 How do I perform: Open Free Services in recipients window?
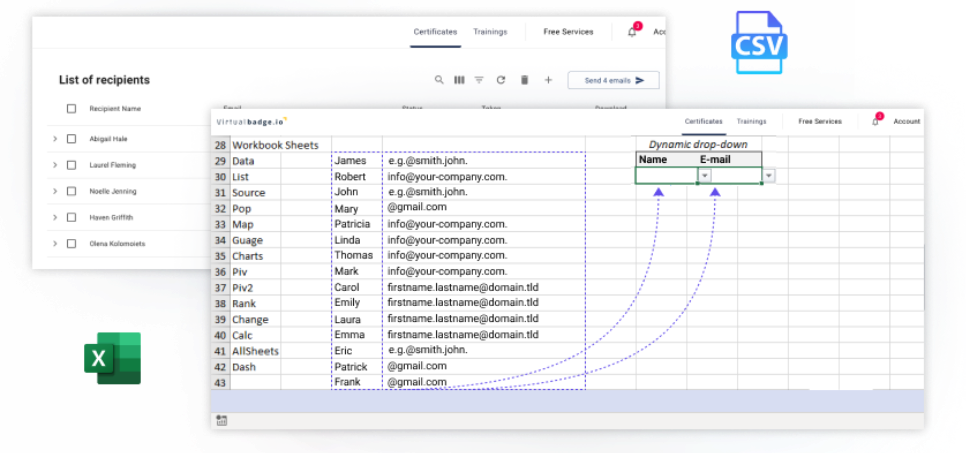click(568, 32)
